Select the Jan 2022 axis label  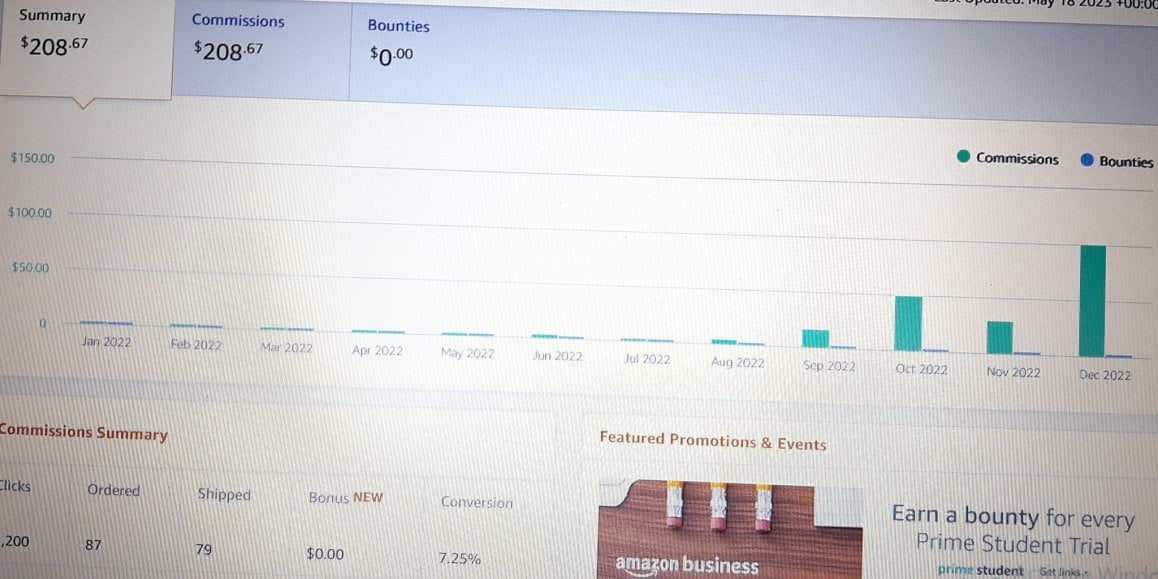point(106,342)
